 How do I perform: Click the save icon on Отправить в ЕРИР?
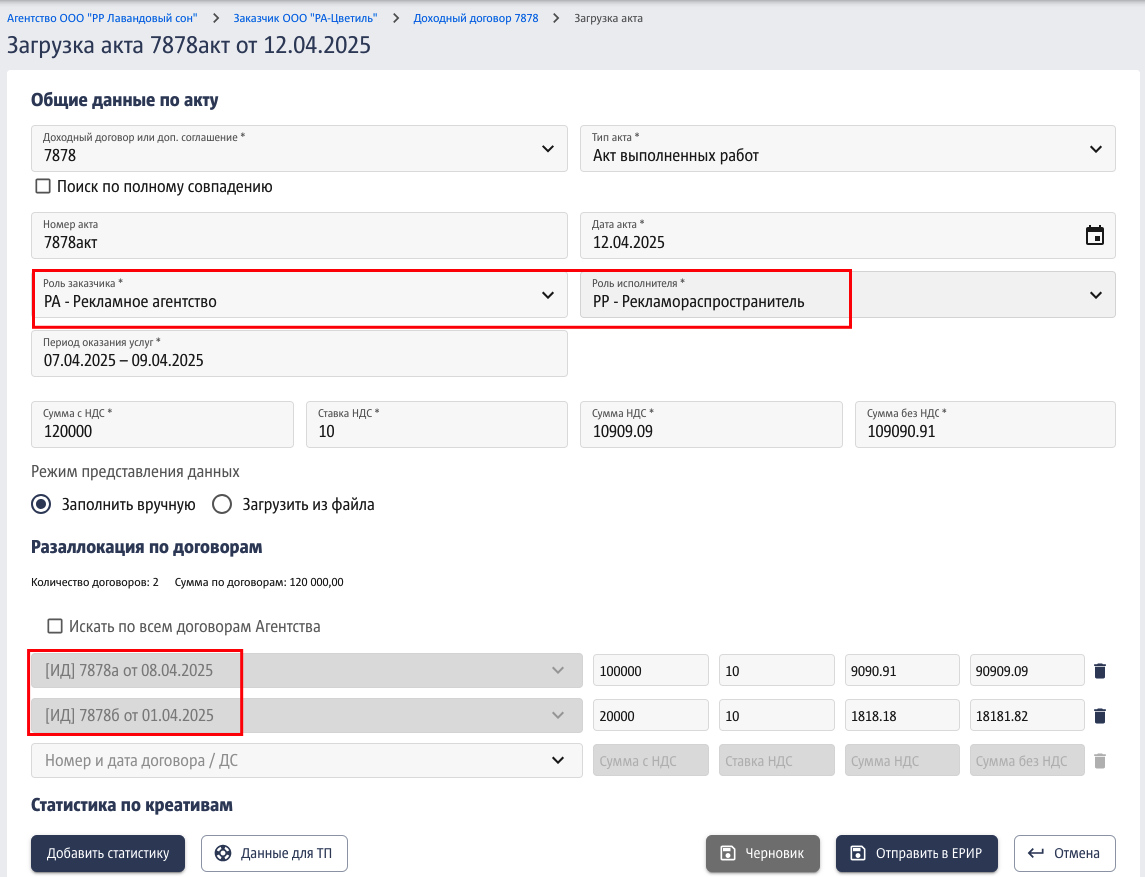point(858,853)
